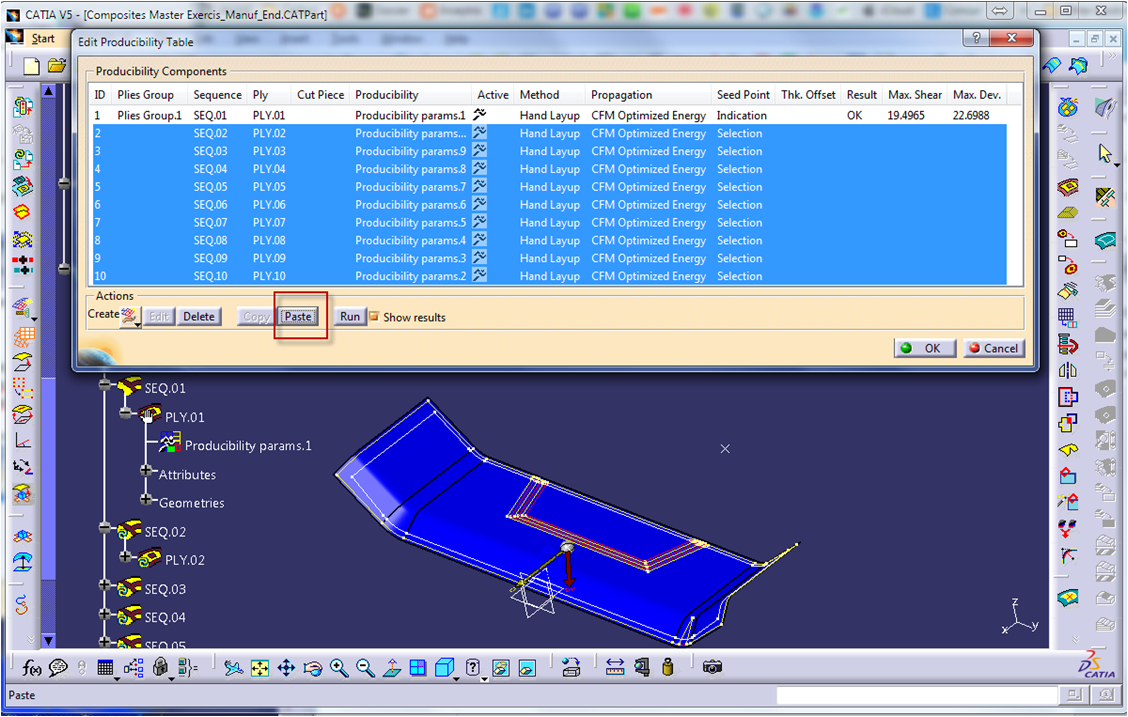Sort by the Max. Shear column header
The height and width of the screenshot is (717, 1128).
914,95
